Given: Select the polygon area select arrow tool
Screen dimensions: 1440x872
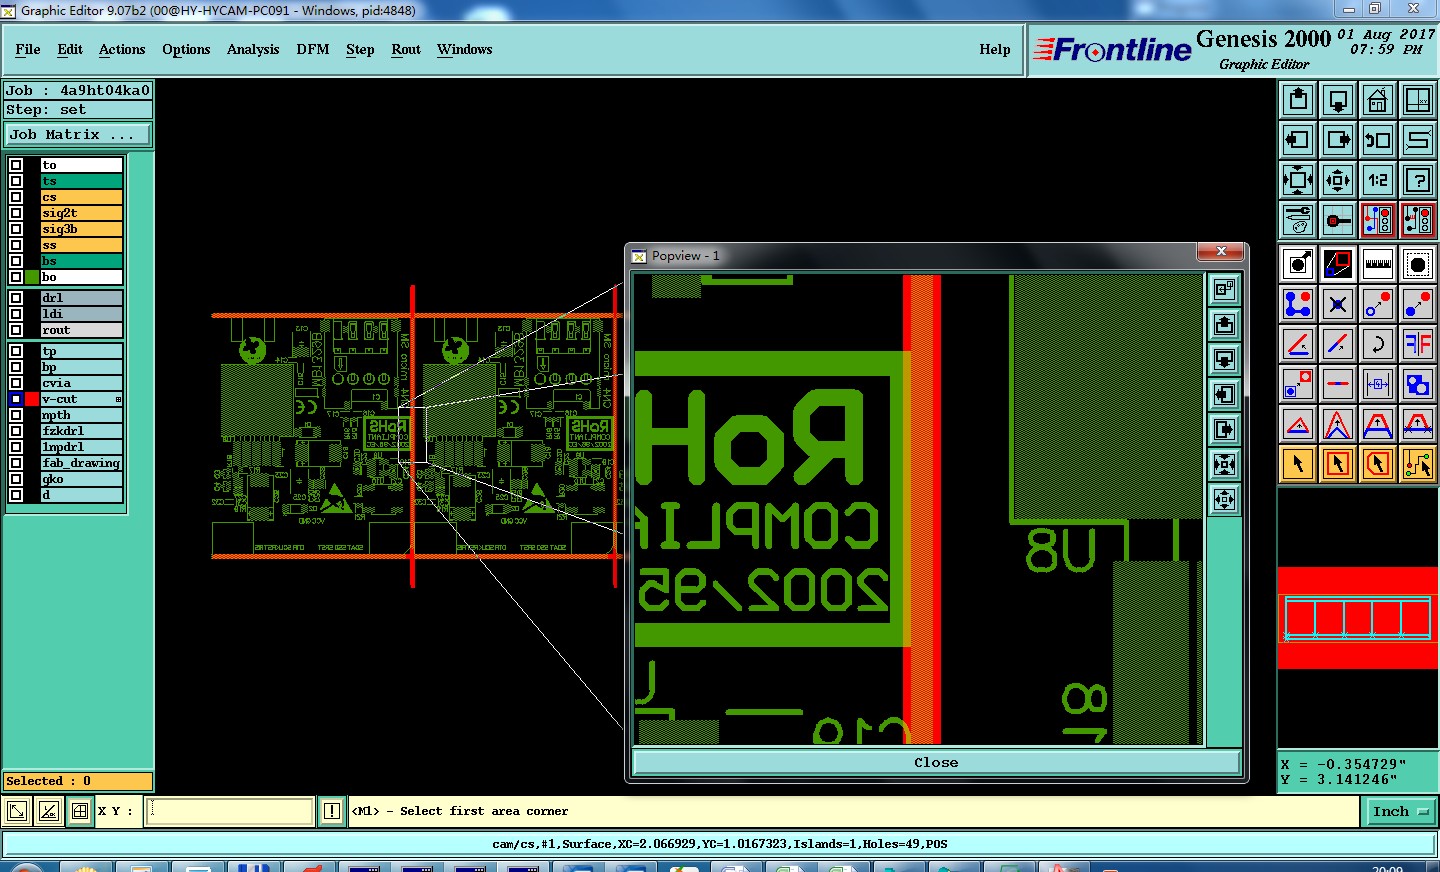Looking at the screenshot, I should 1378,464.
